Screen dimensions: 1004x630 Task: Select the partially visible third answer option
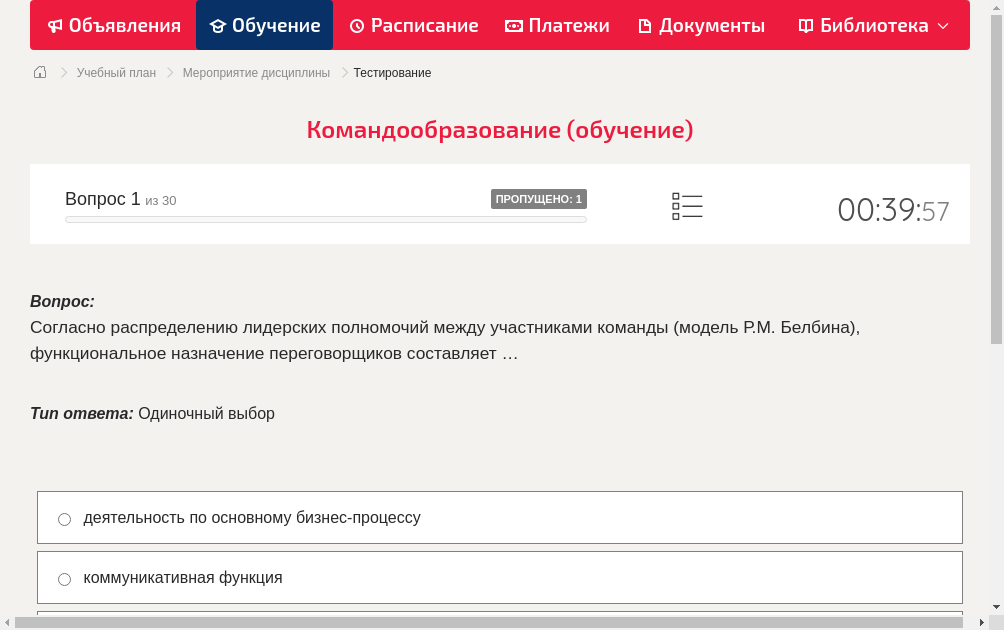pos(500,617)
